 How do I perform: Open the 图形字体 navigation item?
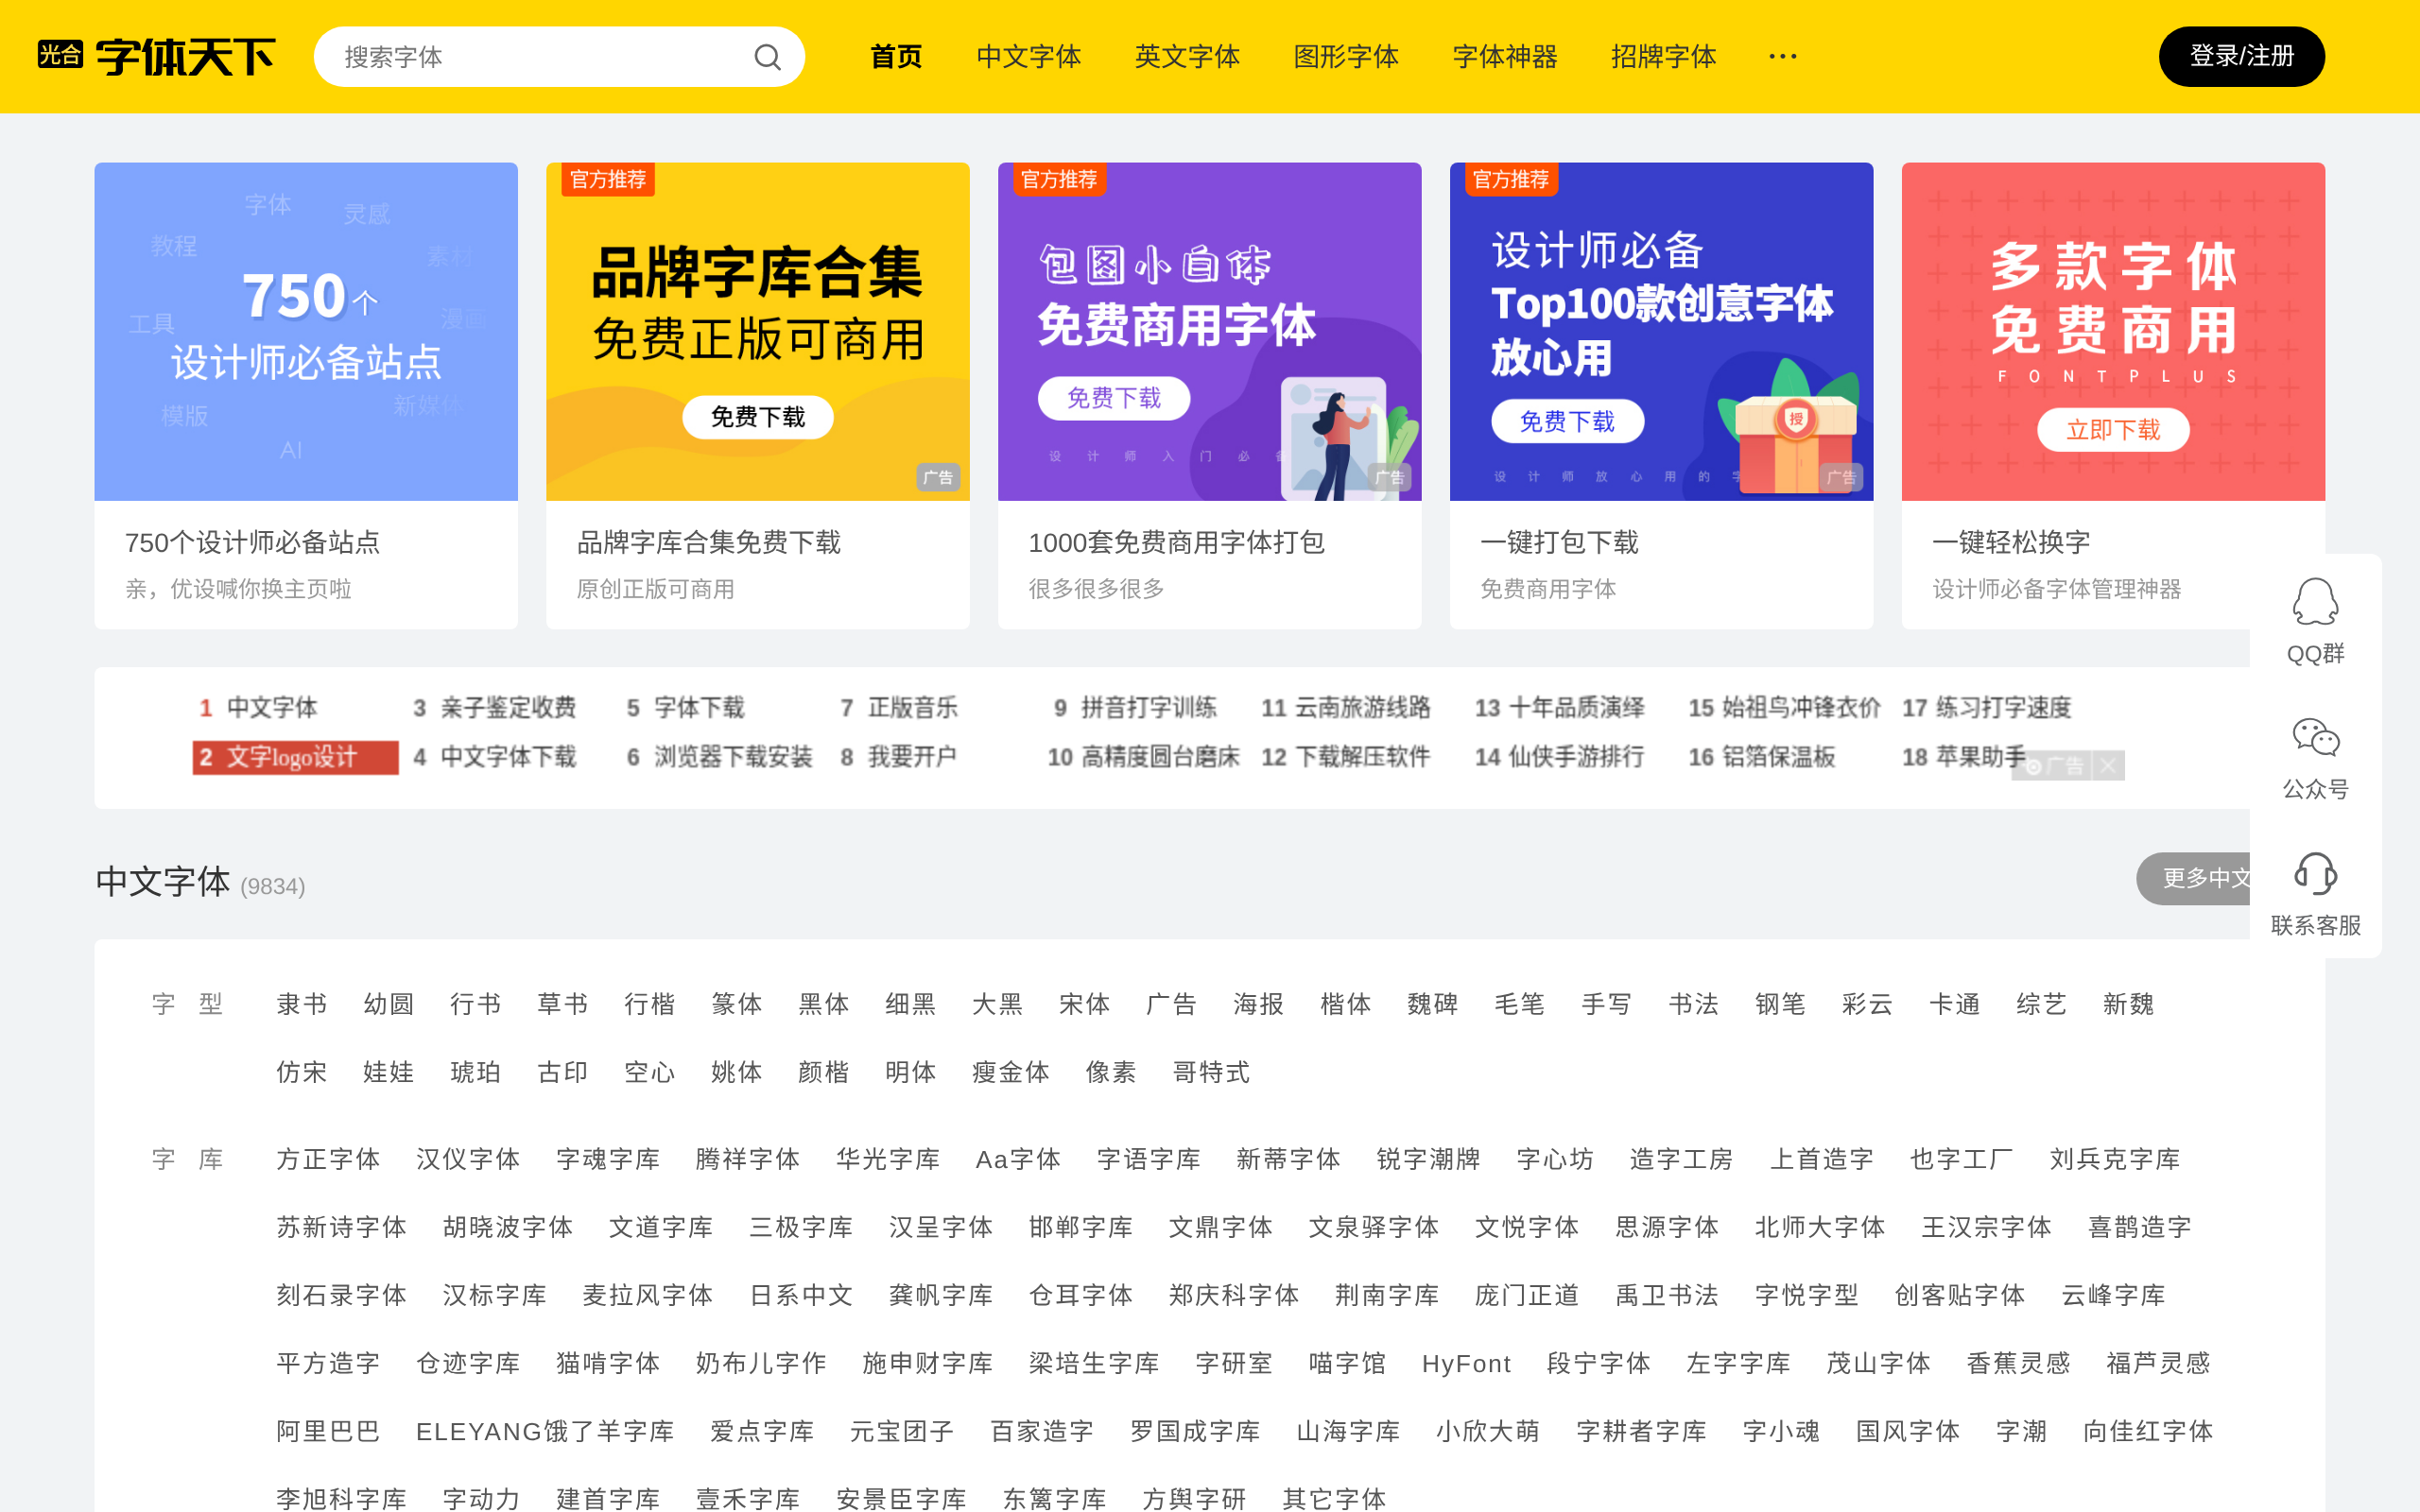click(x=1346, y=57)
